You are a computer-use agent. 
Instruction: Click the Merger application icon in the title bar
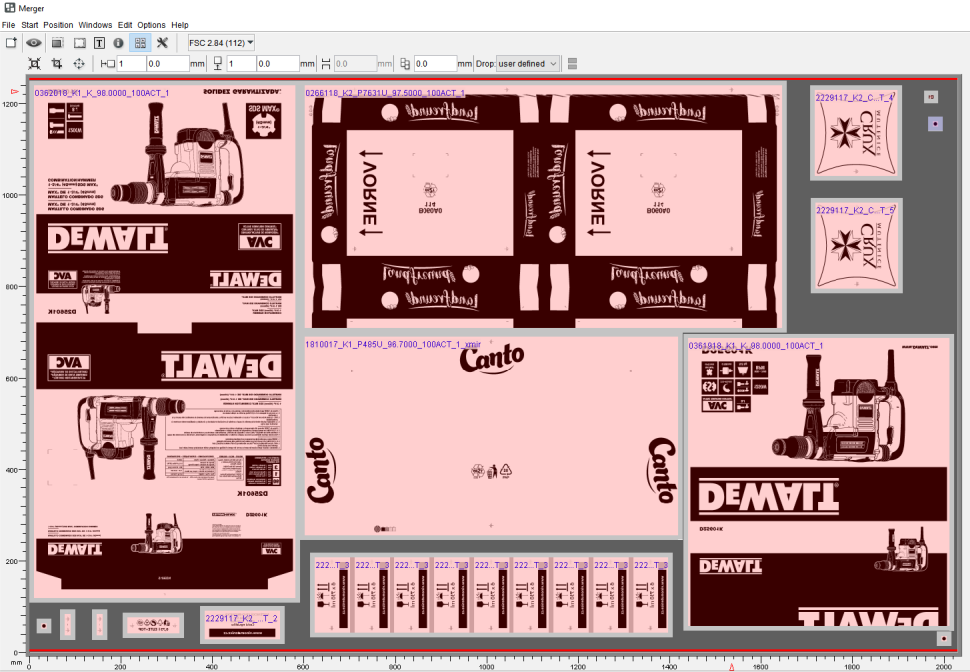coord(9,8)
